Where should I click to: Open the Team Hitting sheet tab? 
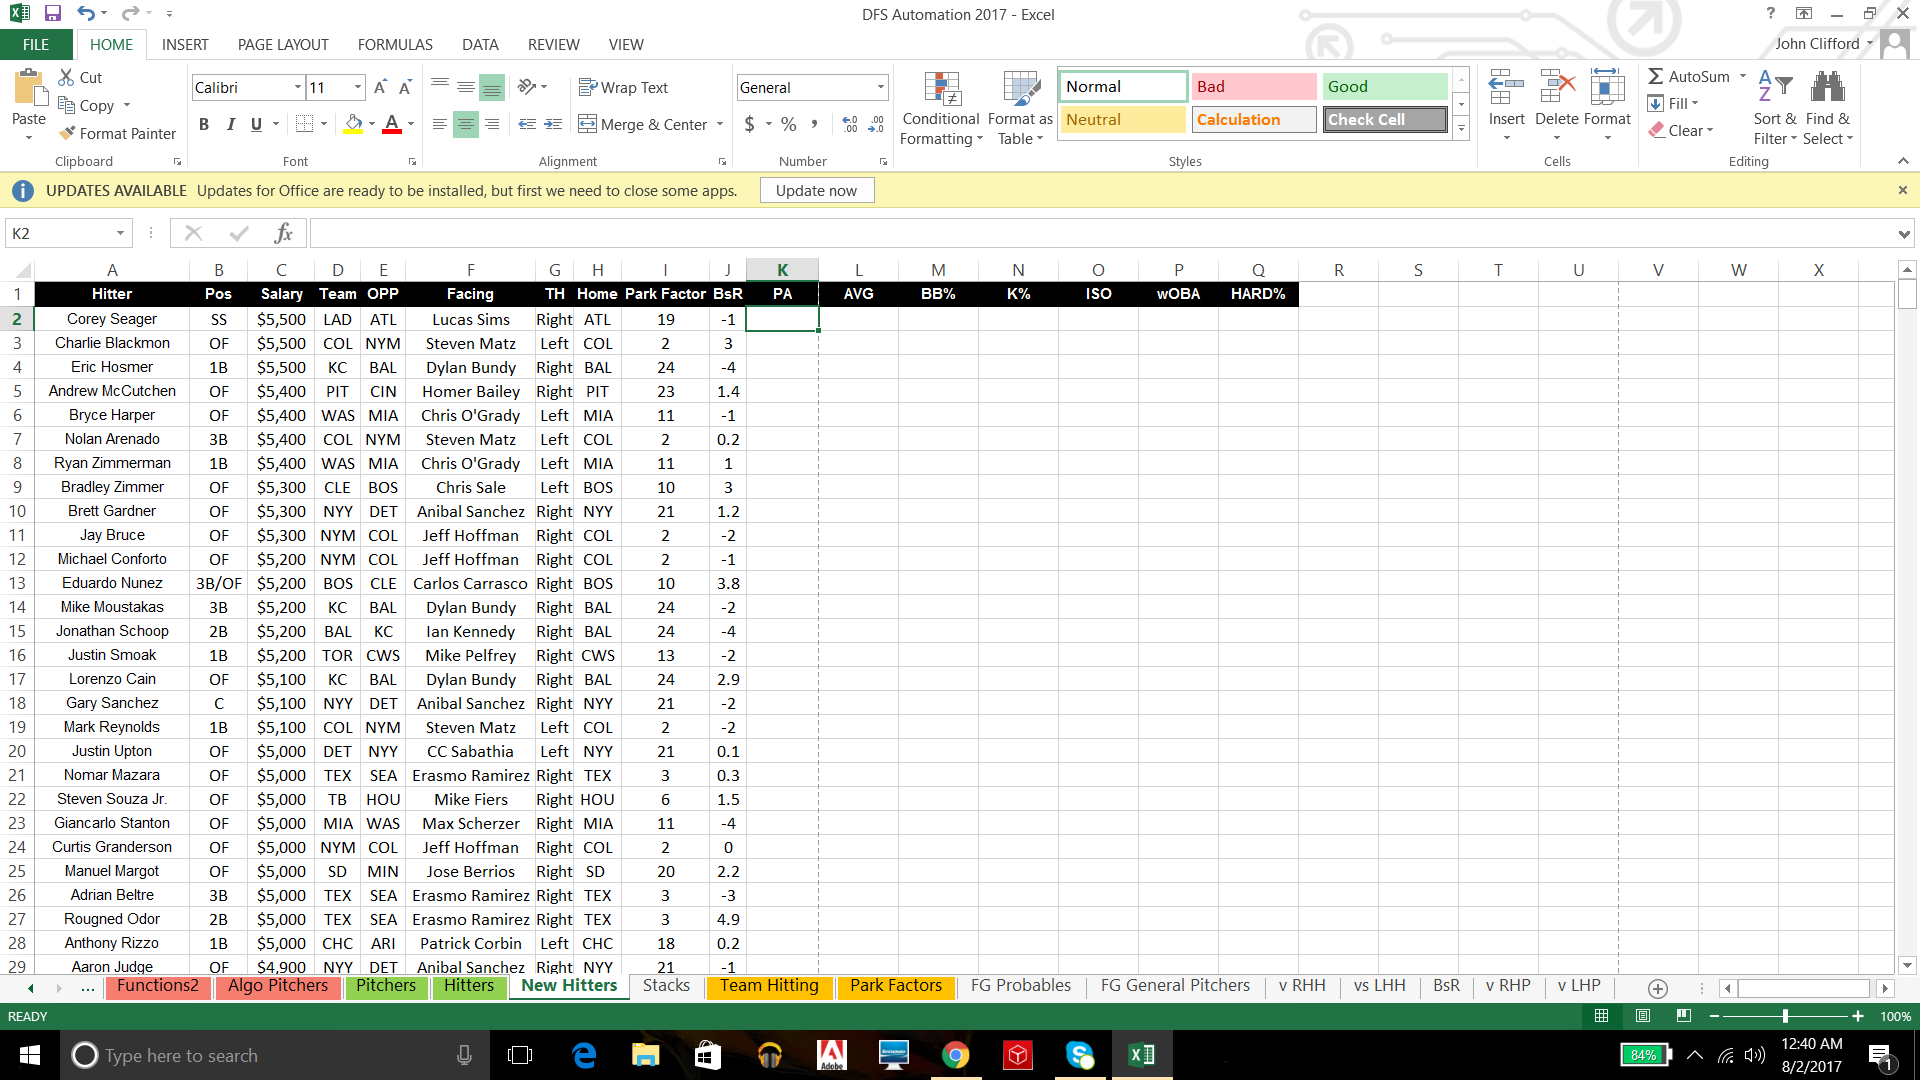click(769, 986)
